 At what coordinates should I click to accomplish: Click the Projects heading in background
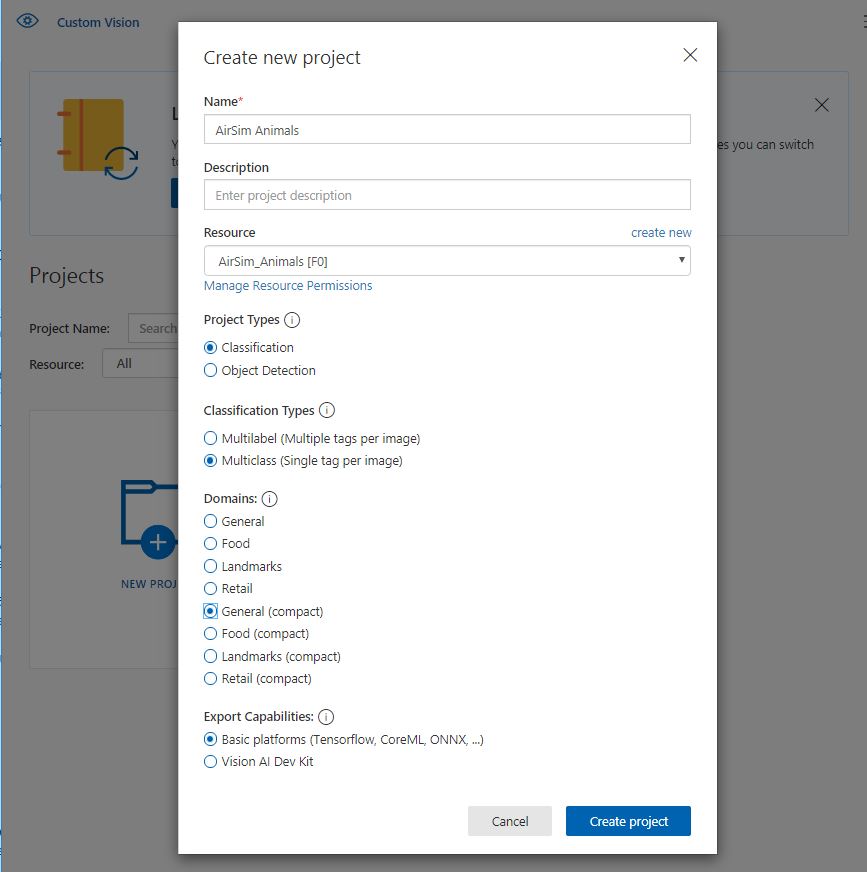pos(67,276)
